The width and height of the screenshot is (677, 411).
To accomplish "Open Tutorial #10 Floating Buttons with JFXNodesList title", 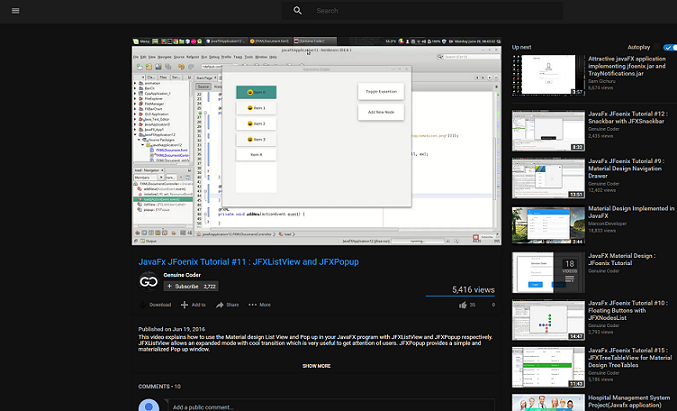I will 628,310.
